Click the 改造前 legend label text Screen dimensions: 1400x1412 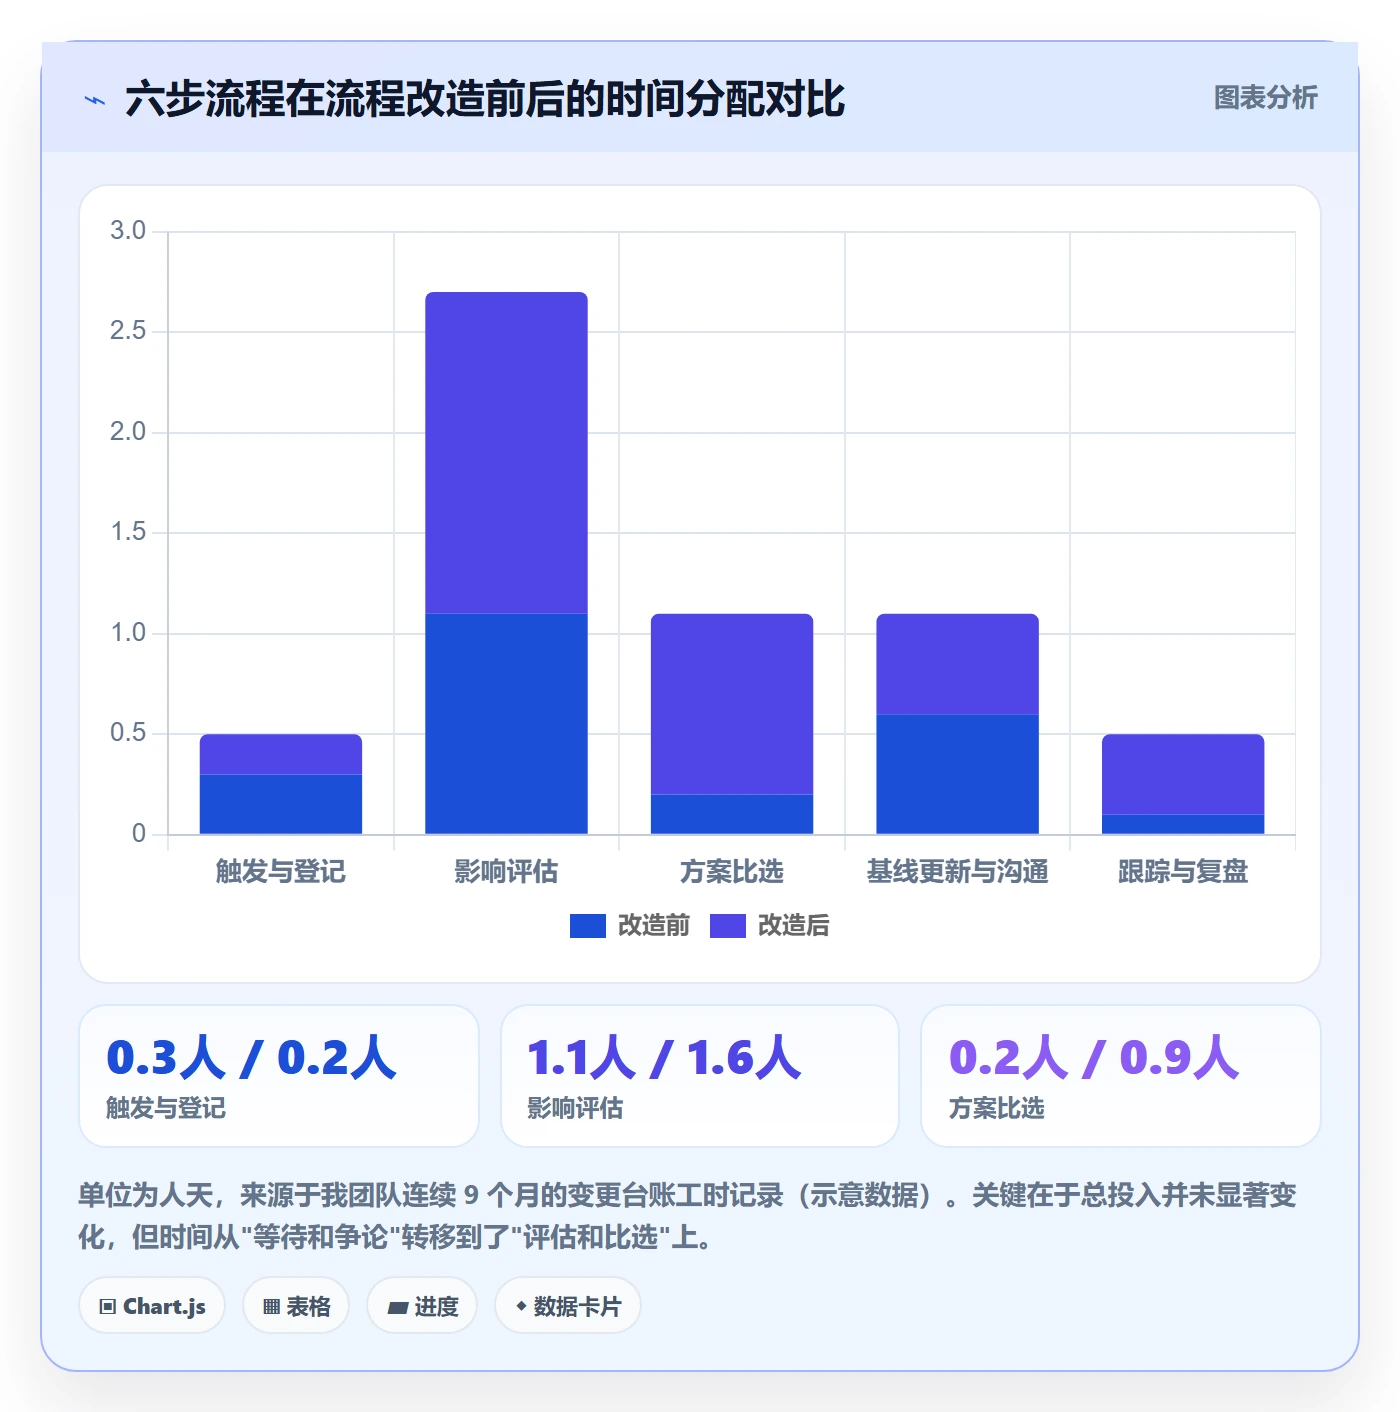coord(654,926)
